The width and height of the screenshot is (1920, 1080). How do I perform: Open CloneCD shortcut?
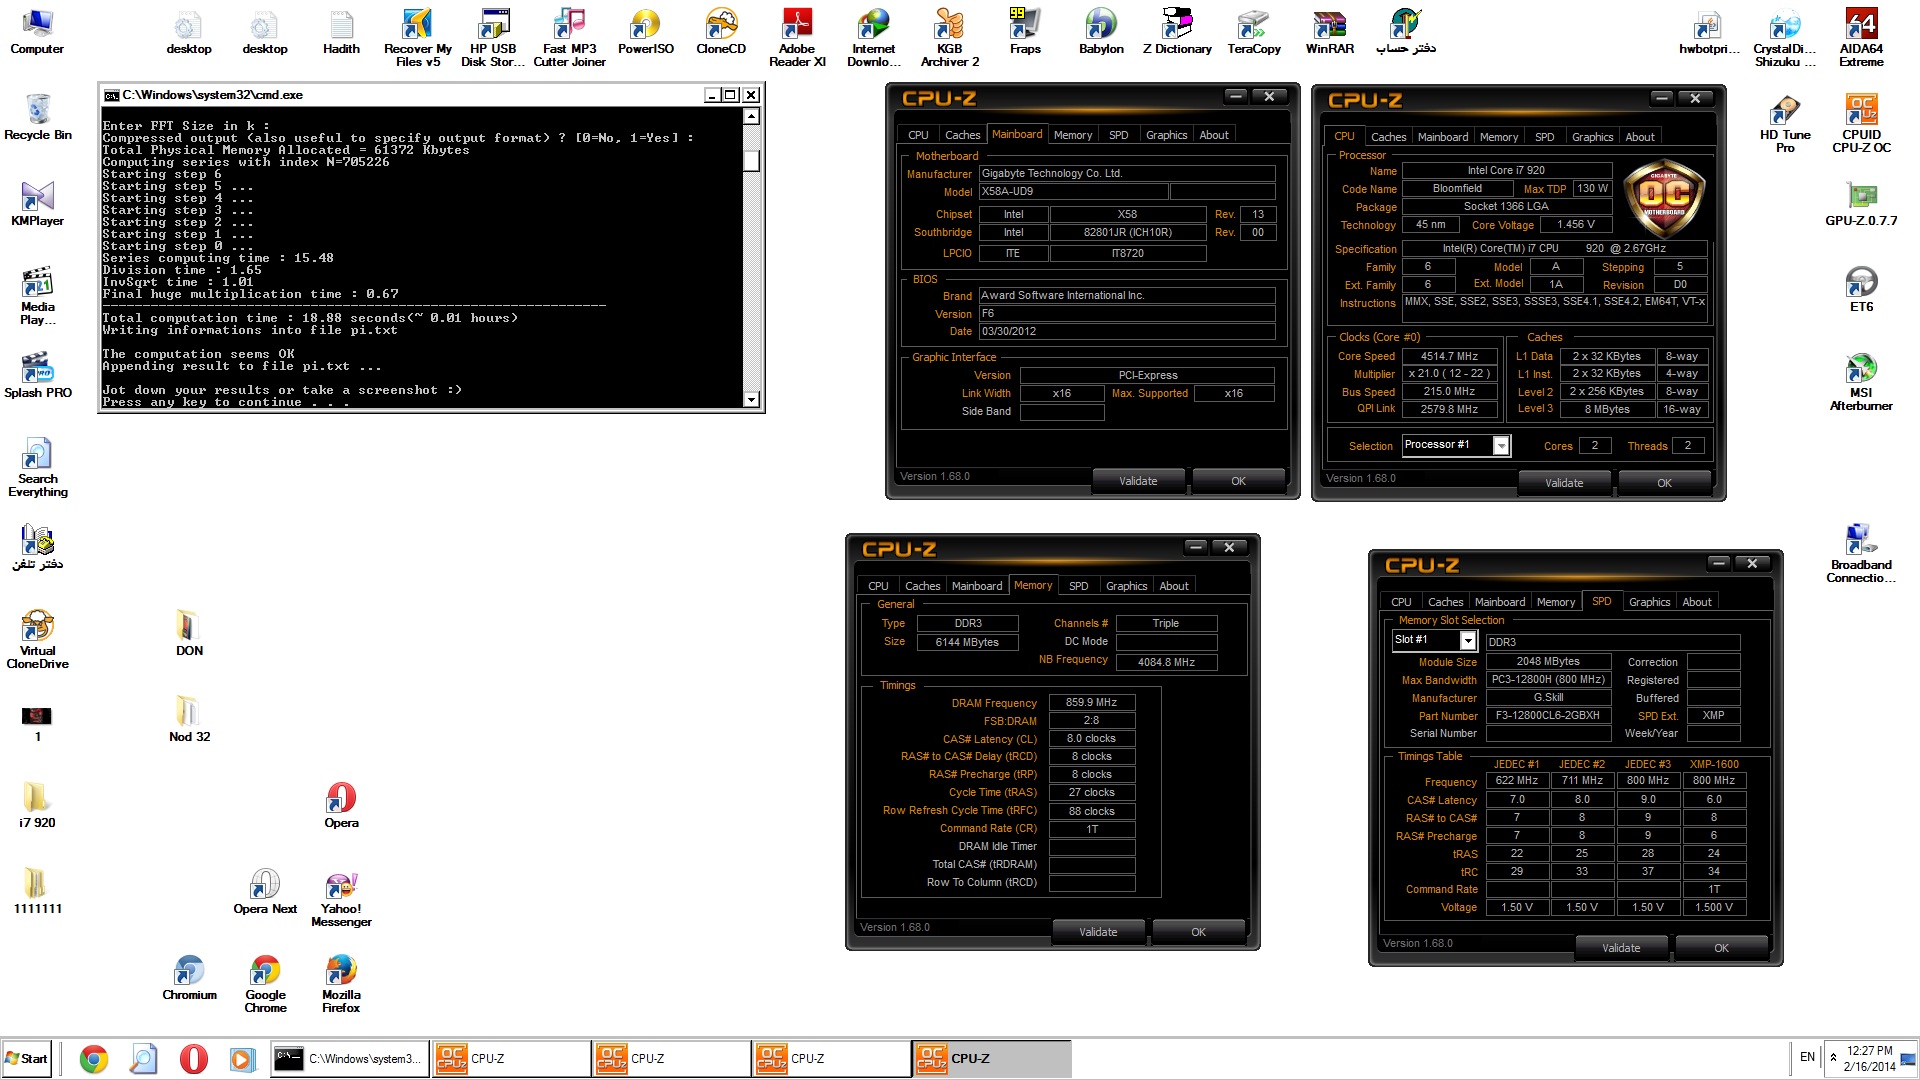721,32
